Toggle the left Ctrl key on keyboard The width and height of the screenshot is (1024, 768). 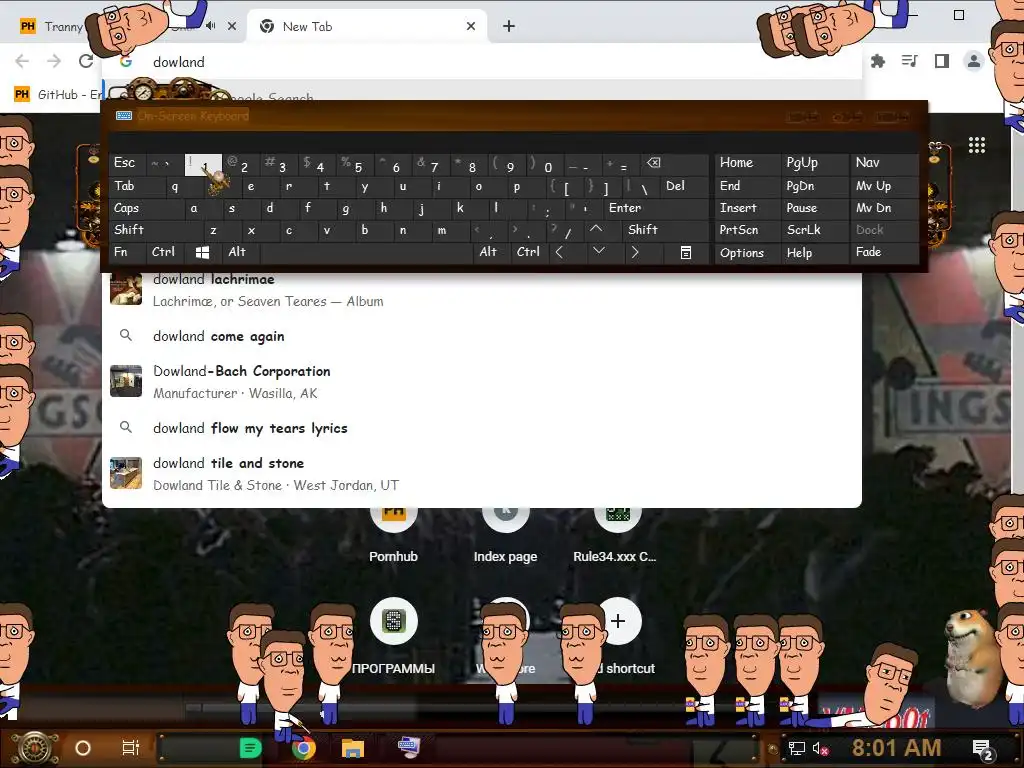[166, 252]
